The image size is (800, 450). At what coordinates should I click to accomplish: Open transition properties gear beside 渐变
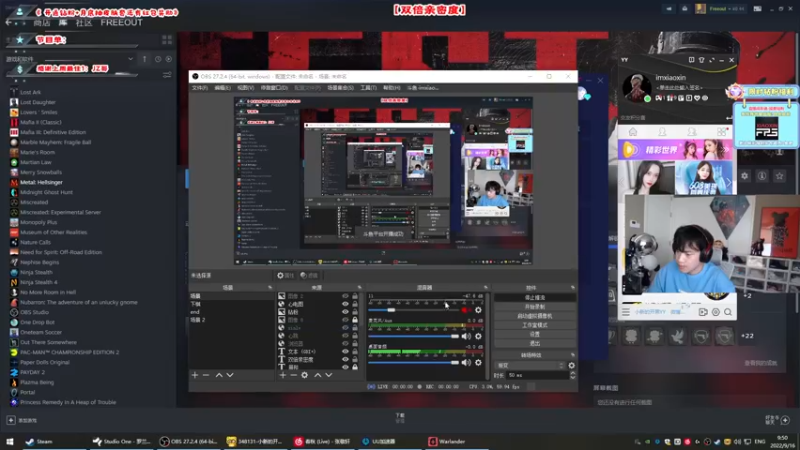[x=571, y=365]
